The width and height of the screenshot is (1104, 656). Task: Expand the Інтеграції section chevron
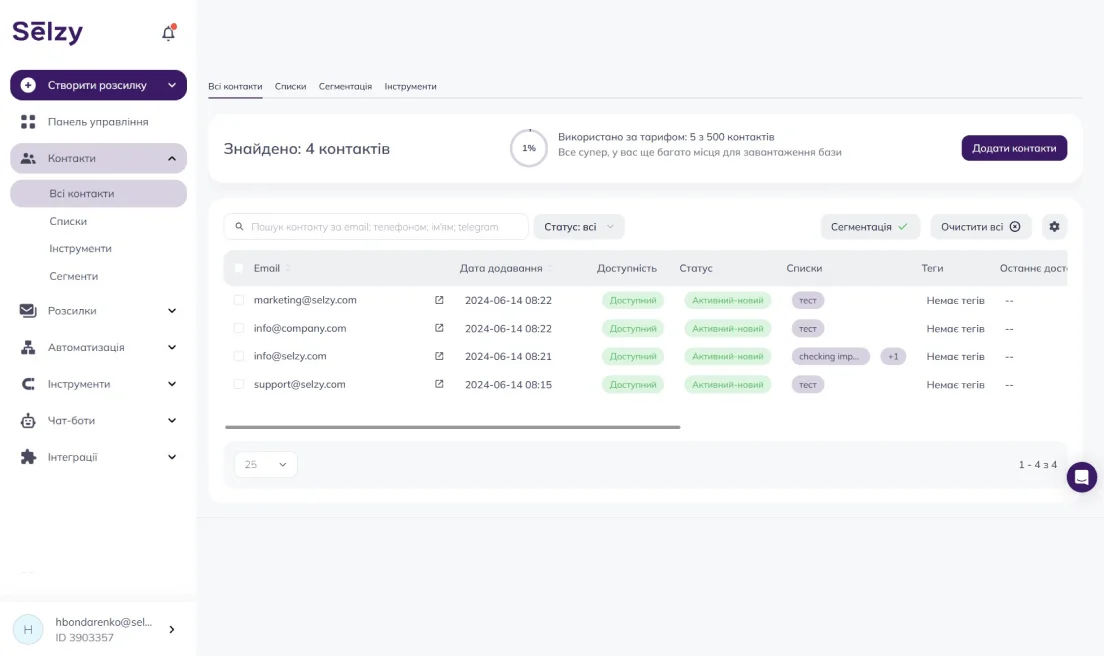tap(172, 457)
